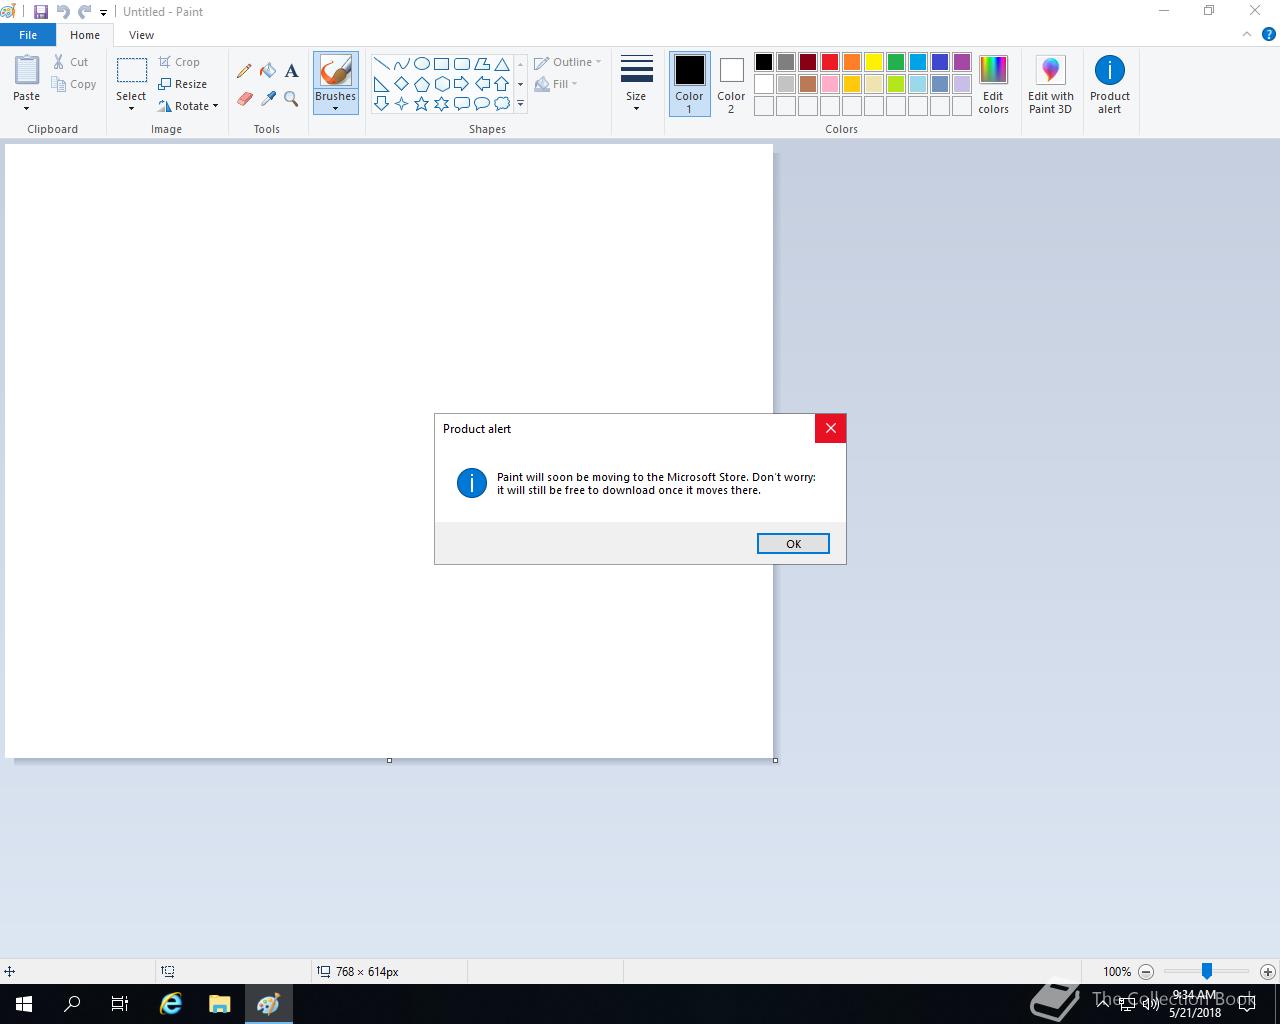This screenshot has width=1280, height=1024.
Task: Select the Pencil tool
Action: (x=244, y=71)
